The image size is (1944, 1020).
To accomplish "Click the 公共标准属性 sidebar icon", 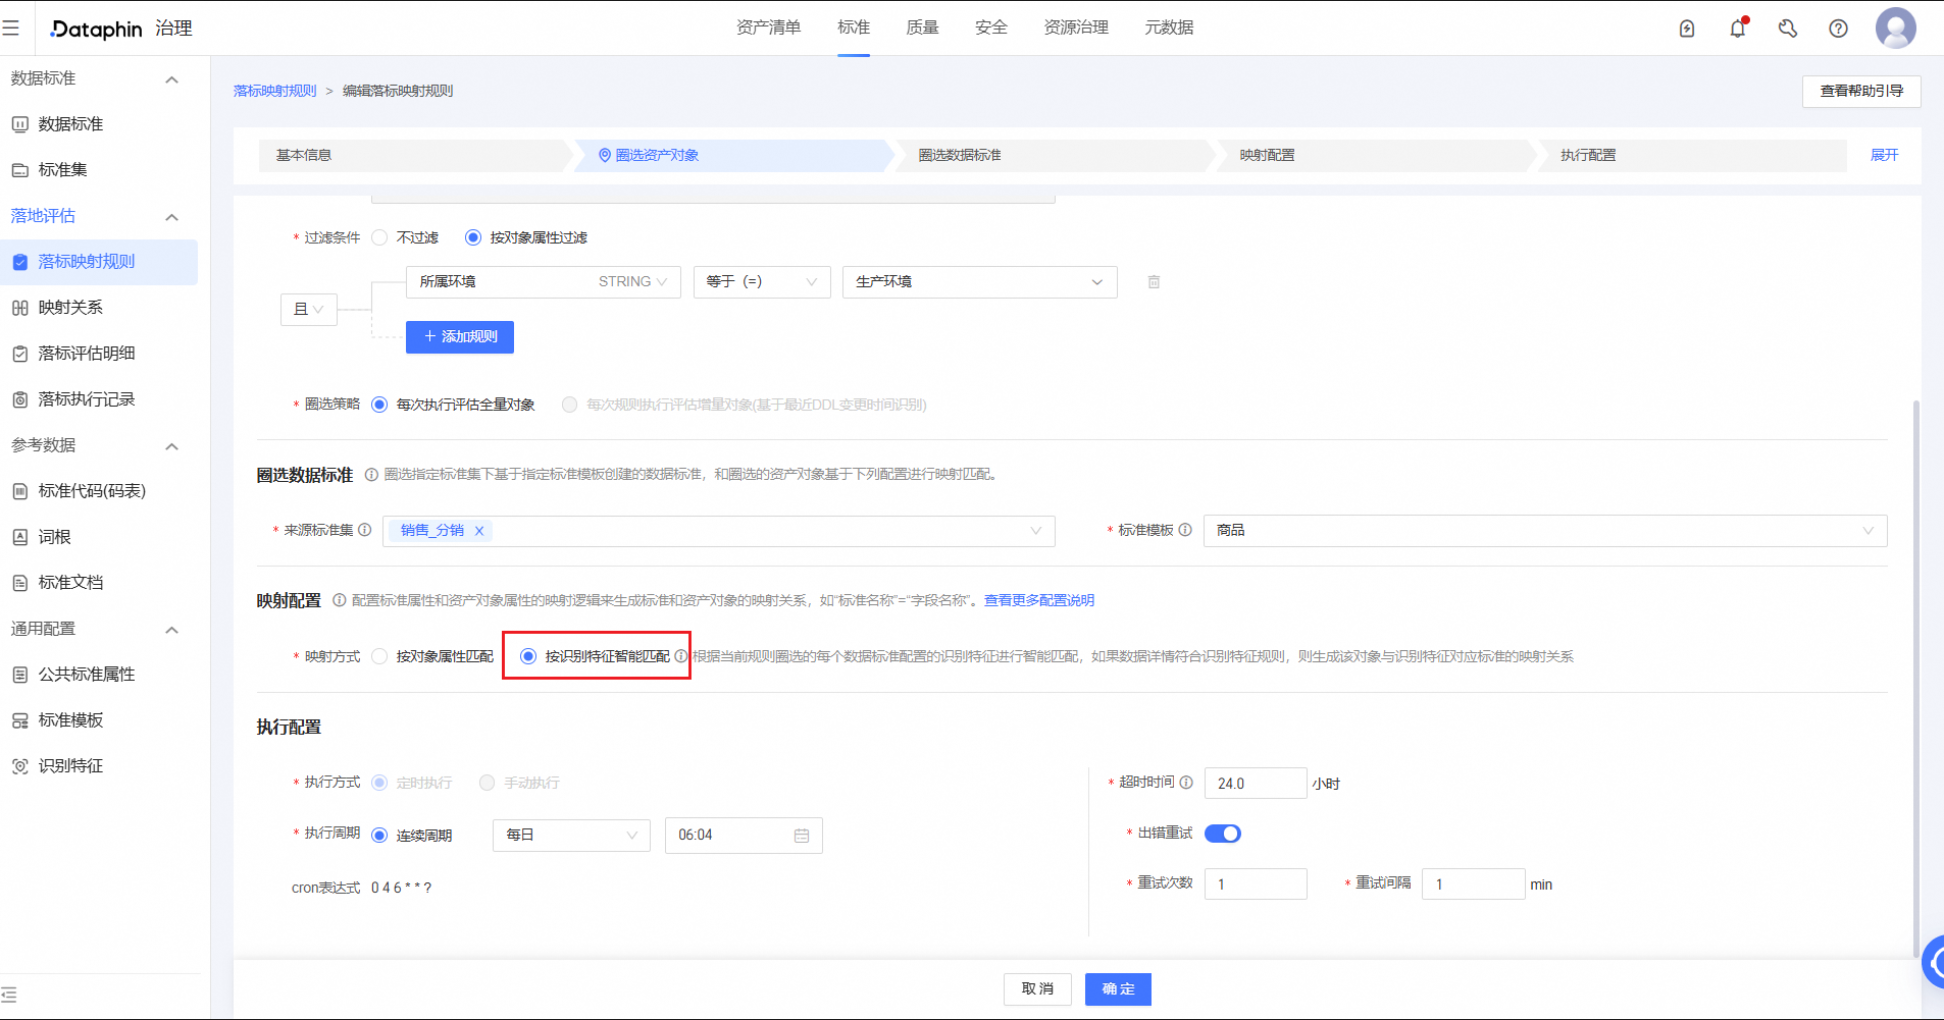I will click(x=20, y=675).
